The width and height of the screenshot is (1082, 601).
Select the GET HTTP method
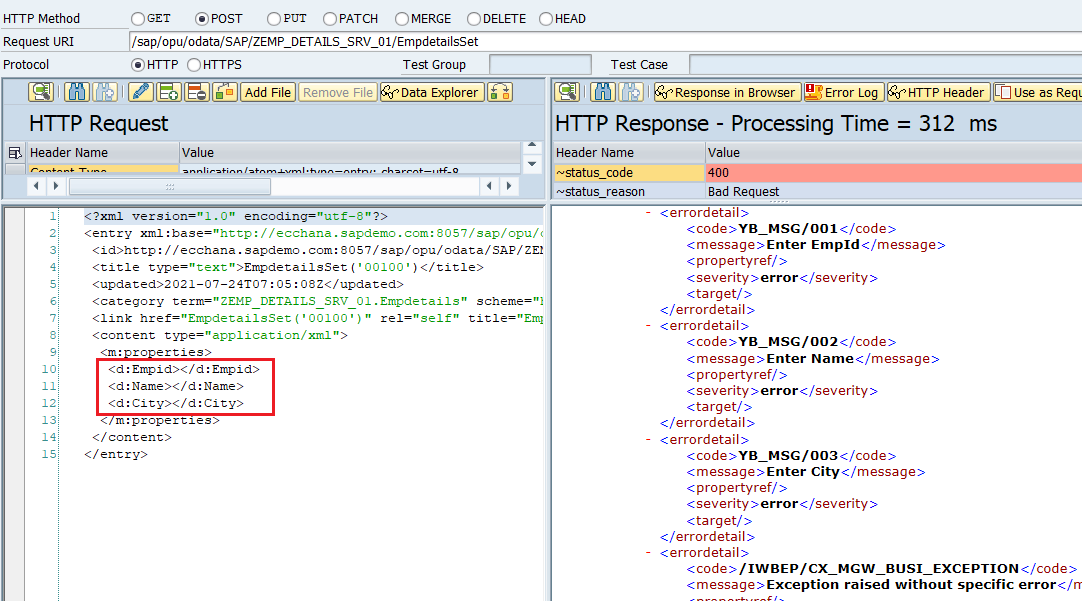click(139, 18)
